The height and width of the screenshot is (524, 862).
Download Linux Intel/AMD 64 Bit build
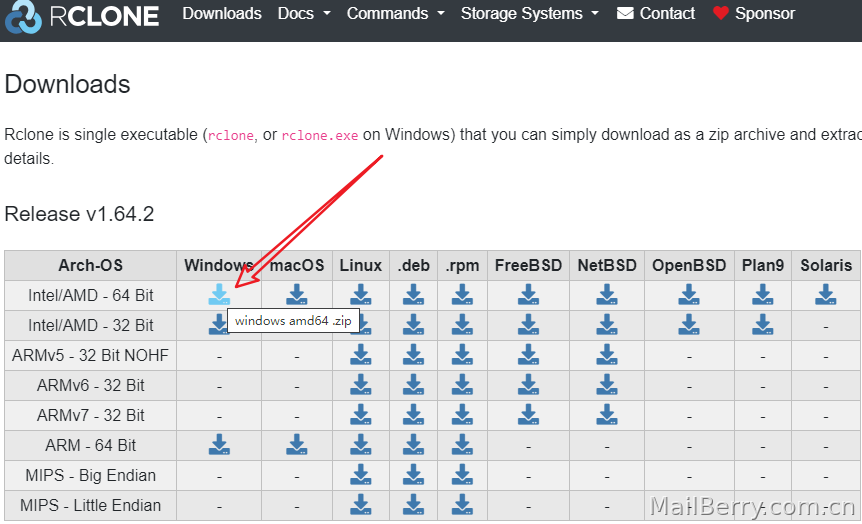pyautogui.click(x=361, y=295)
